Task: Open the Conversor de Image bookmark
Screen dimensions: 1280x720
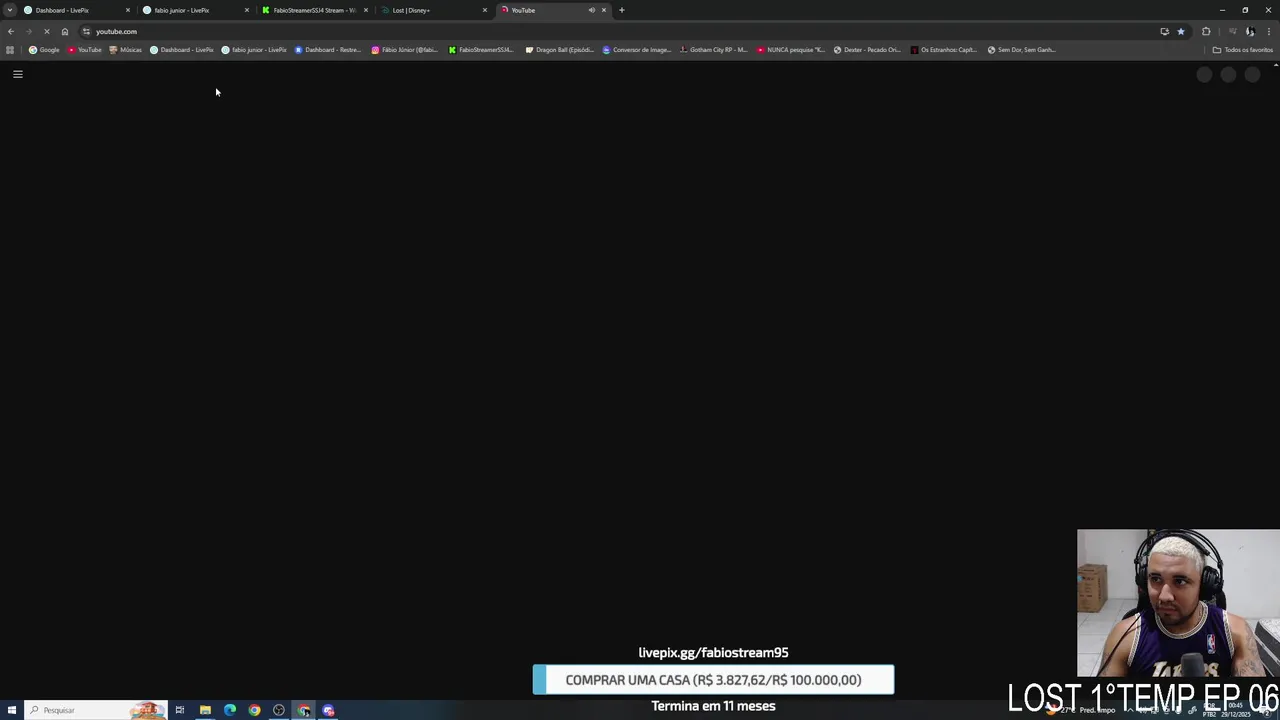Action: (x=637, y=50)
